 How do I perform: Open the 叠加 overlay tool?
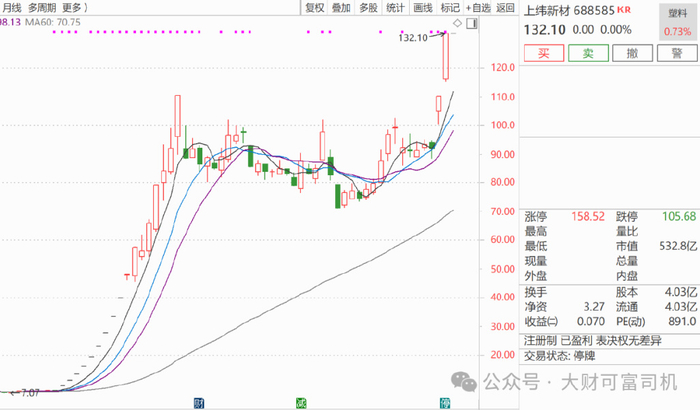point(341,8)
